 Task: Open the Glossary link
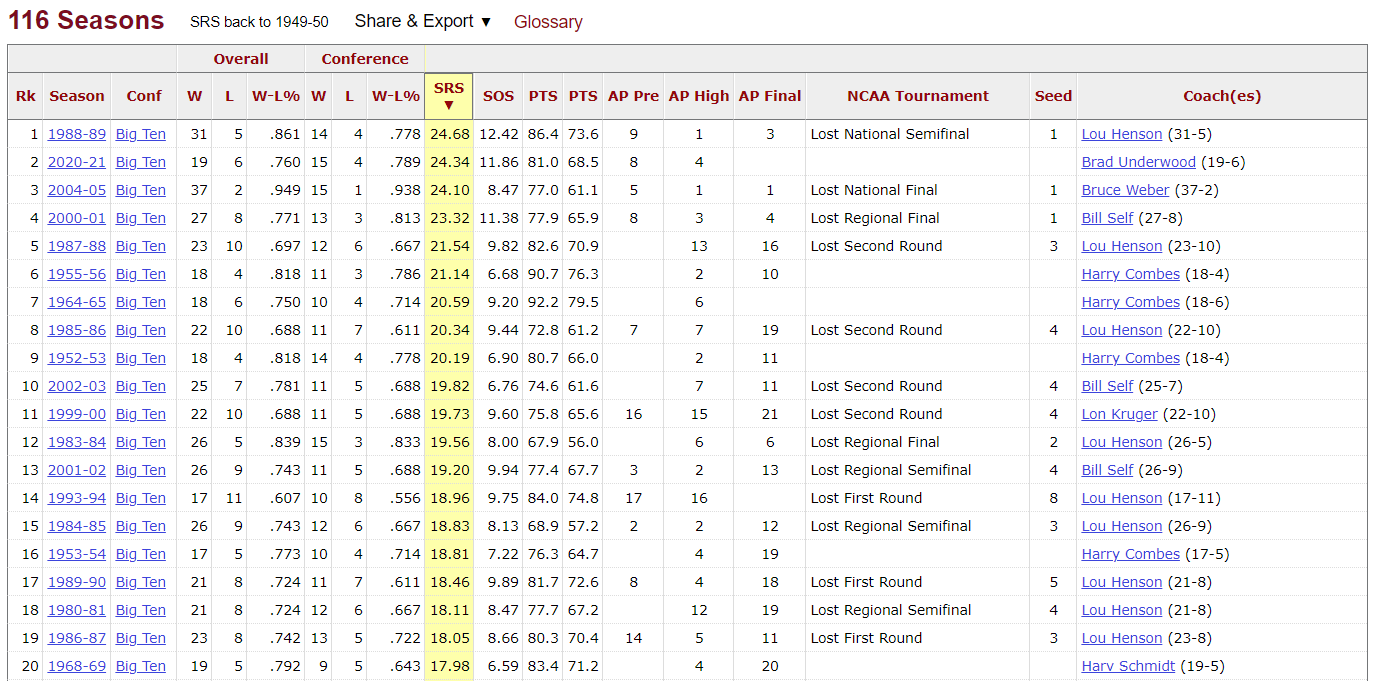click(x=547, y=22)
